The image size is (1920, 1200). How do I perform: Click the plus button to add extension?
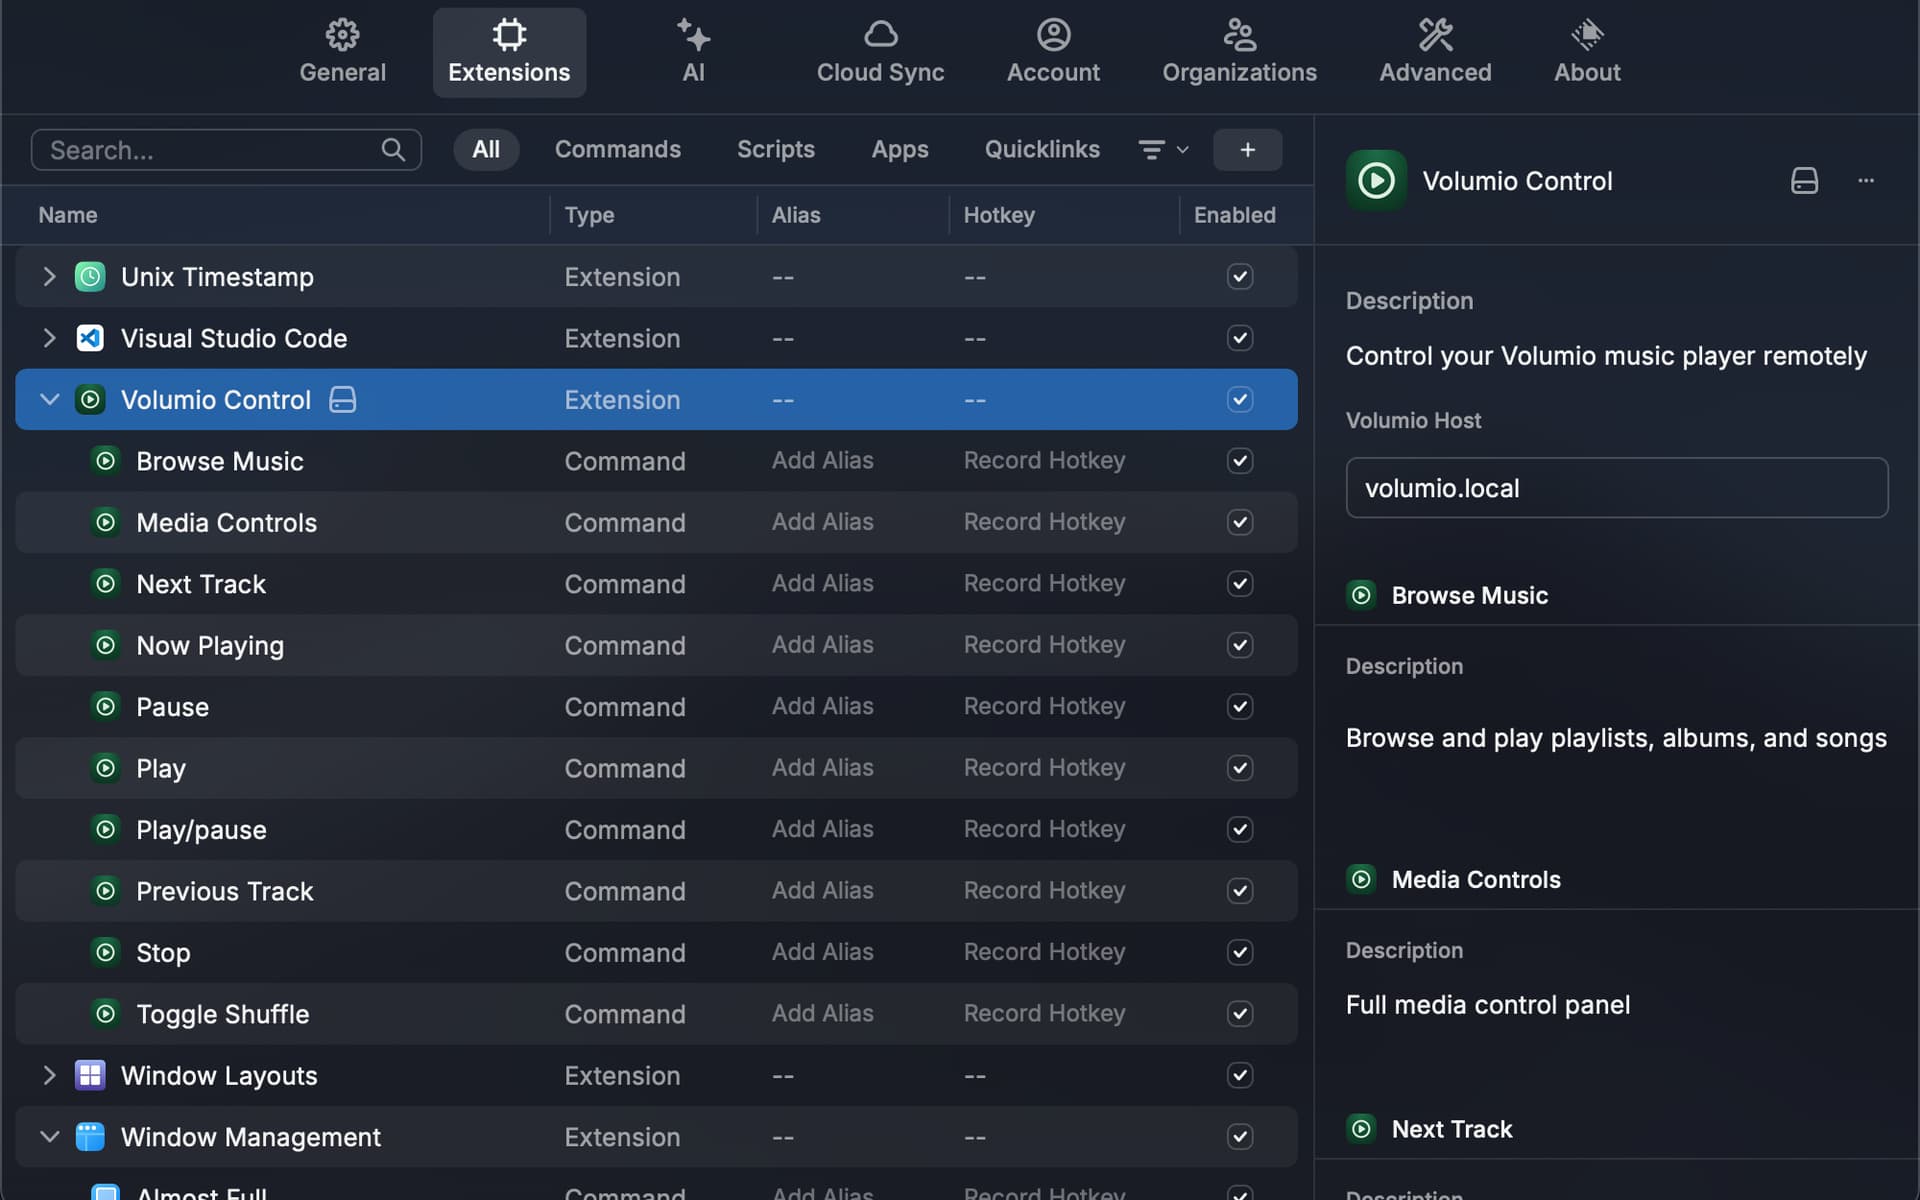(x=1247, y=150)
